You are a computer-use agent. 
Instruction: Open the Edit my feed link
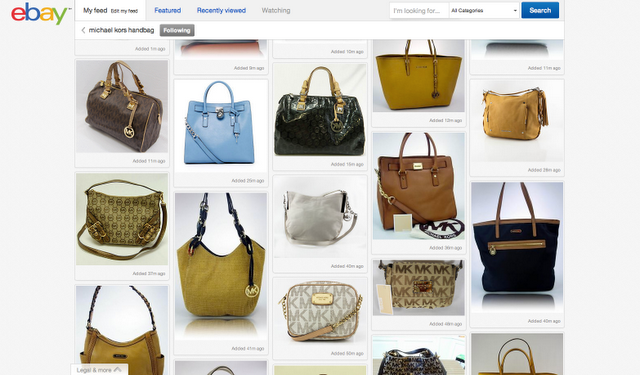[124, 11]
